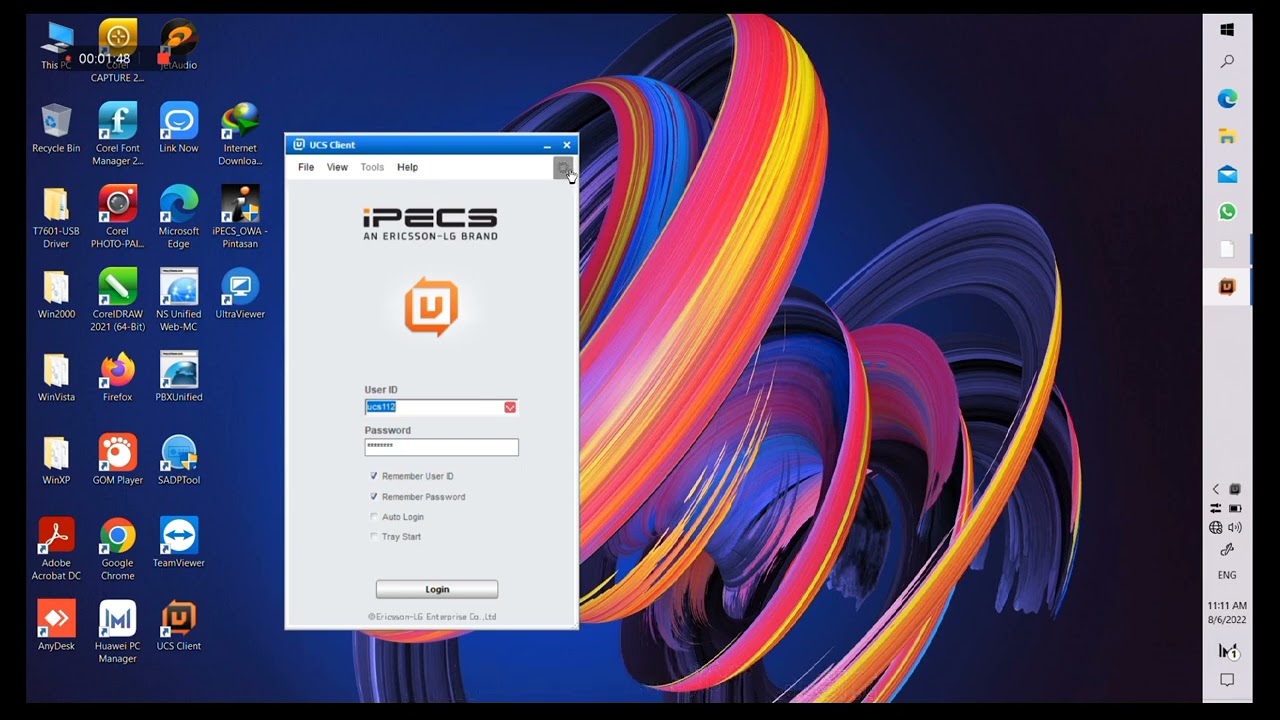Click the UCS Client taskbar icon

coord(1227,287)
